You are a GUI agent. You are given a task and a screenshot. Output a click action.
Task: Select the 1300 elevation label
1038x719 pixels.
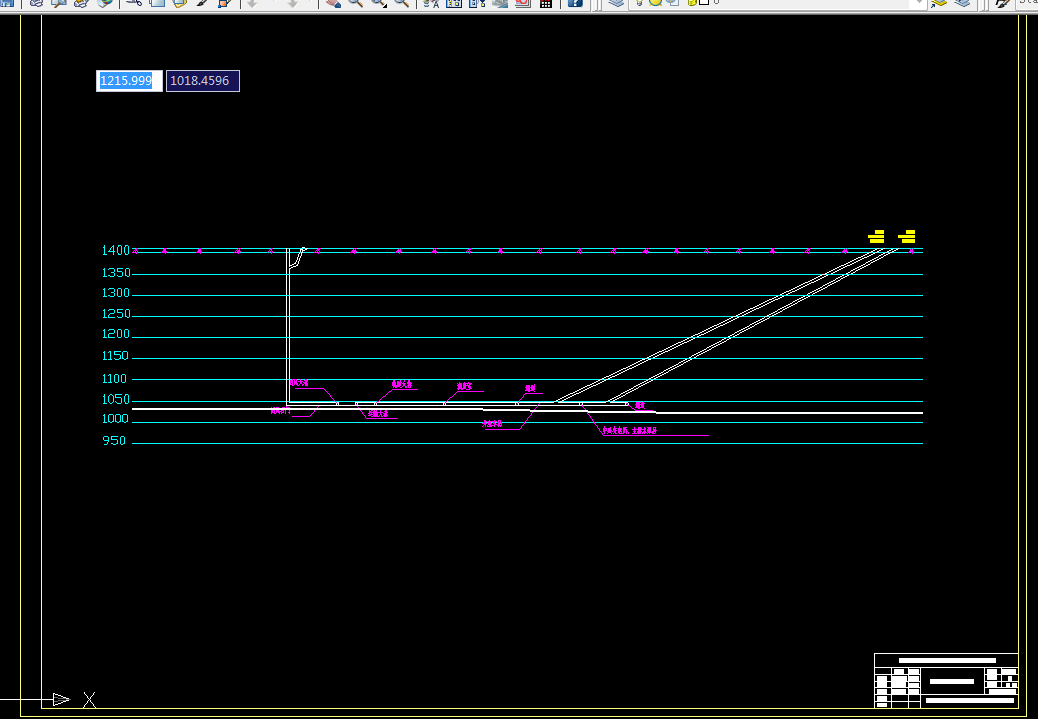point(116,293)
